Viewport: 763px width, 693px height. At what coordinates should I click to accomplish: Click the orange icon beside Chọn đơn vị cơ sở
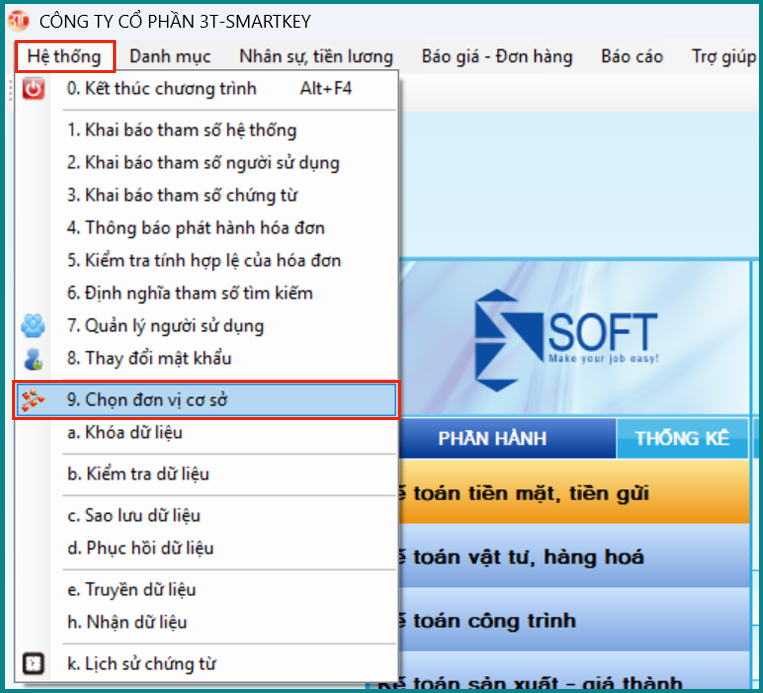[34, 401]
